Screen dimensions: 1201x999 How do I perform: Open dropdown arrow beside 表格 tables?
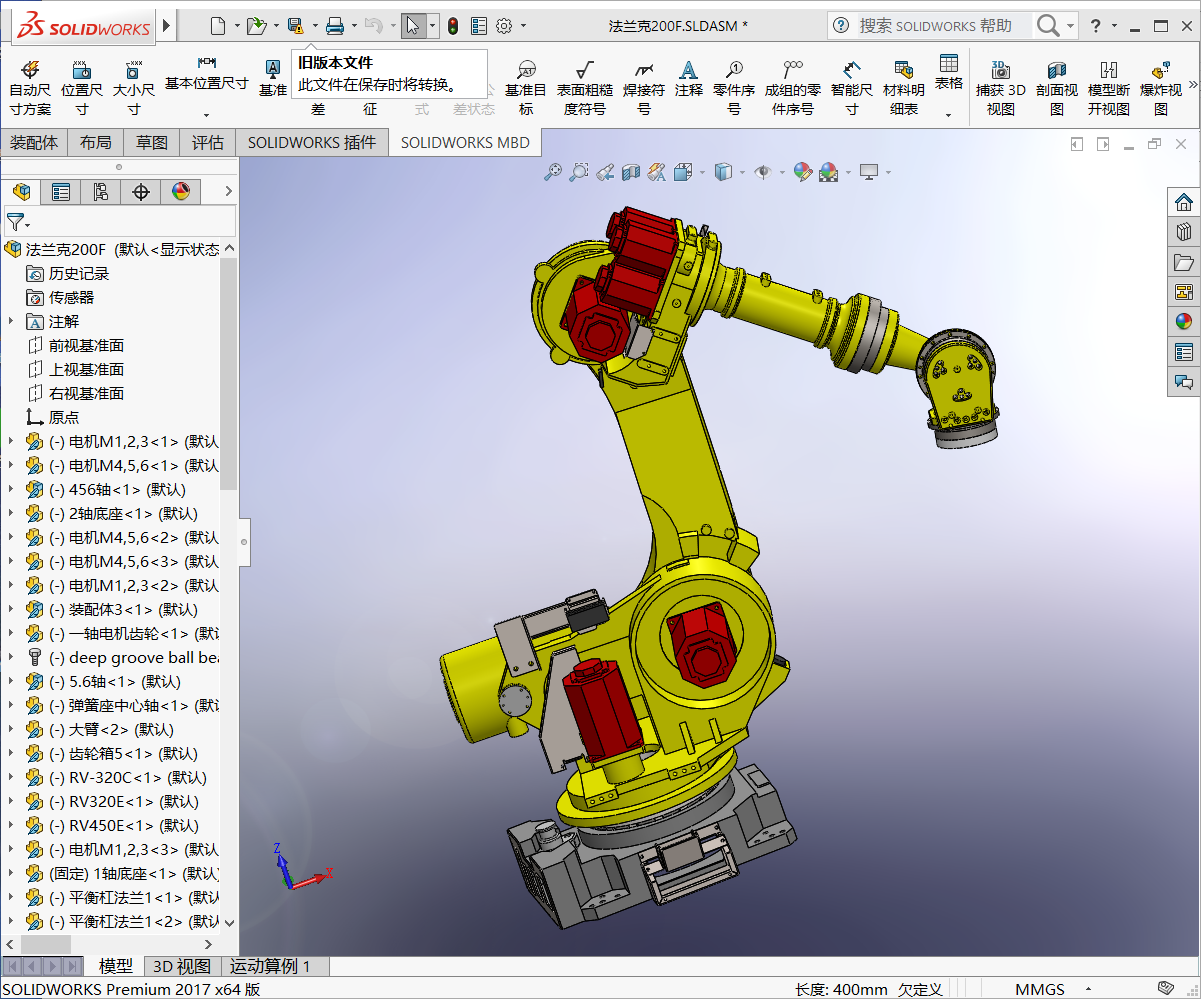(949, 115)
